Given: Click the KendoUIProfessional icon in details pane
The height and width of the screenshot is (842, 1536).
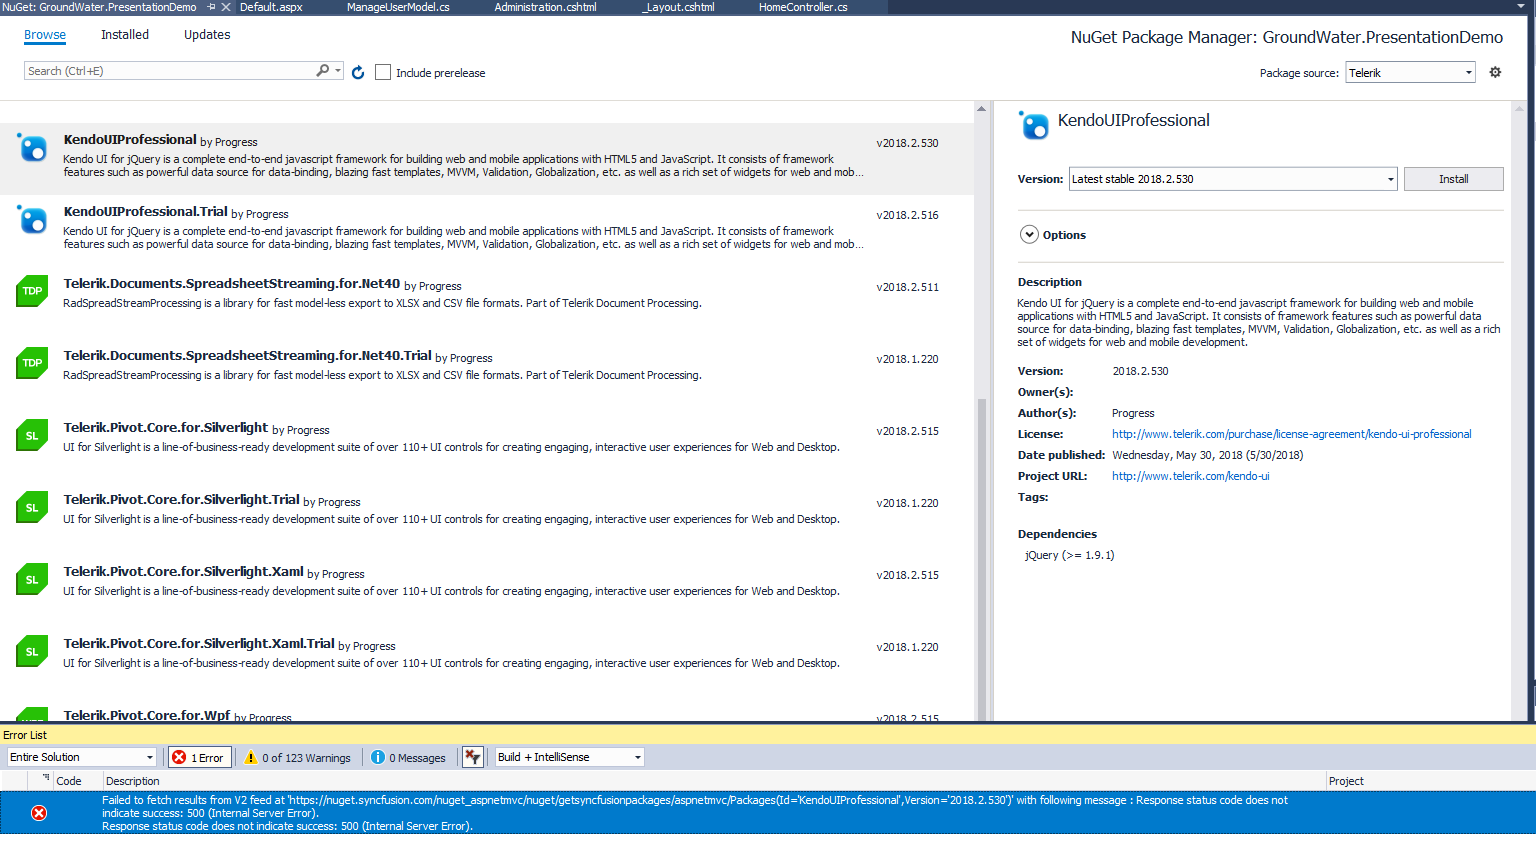Looking at the screenshot, I should 1034,125.
